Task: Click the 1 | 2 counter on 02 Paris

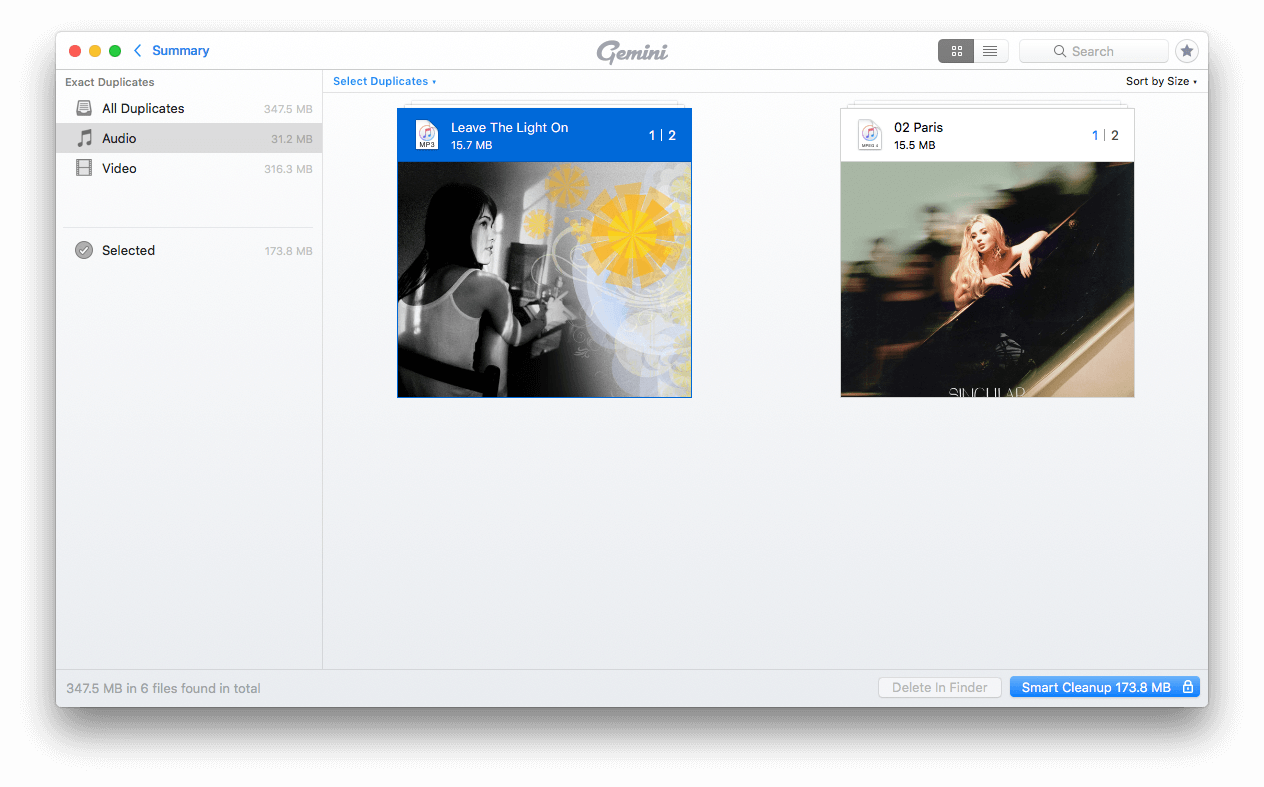Action: coord(1105,135)
